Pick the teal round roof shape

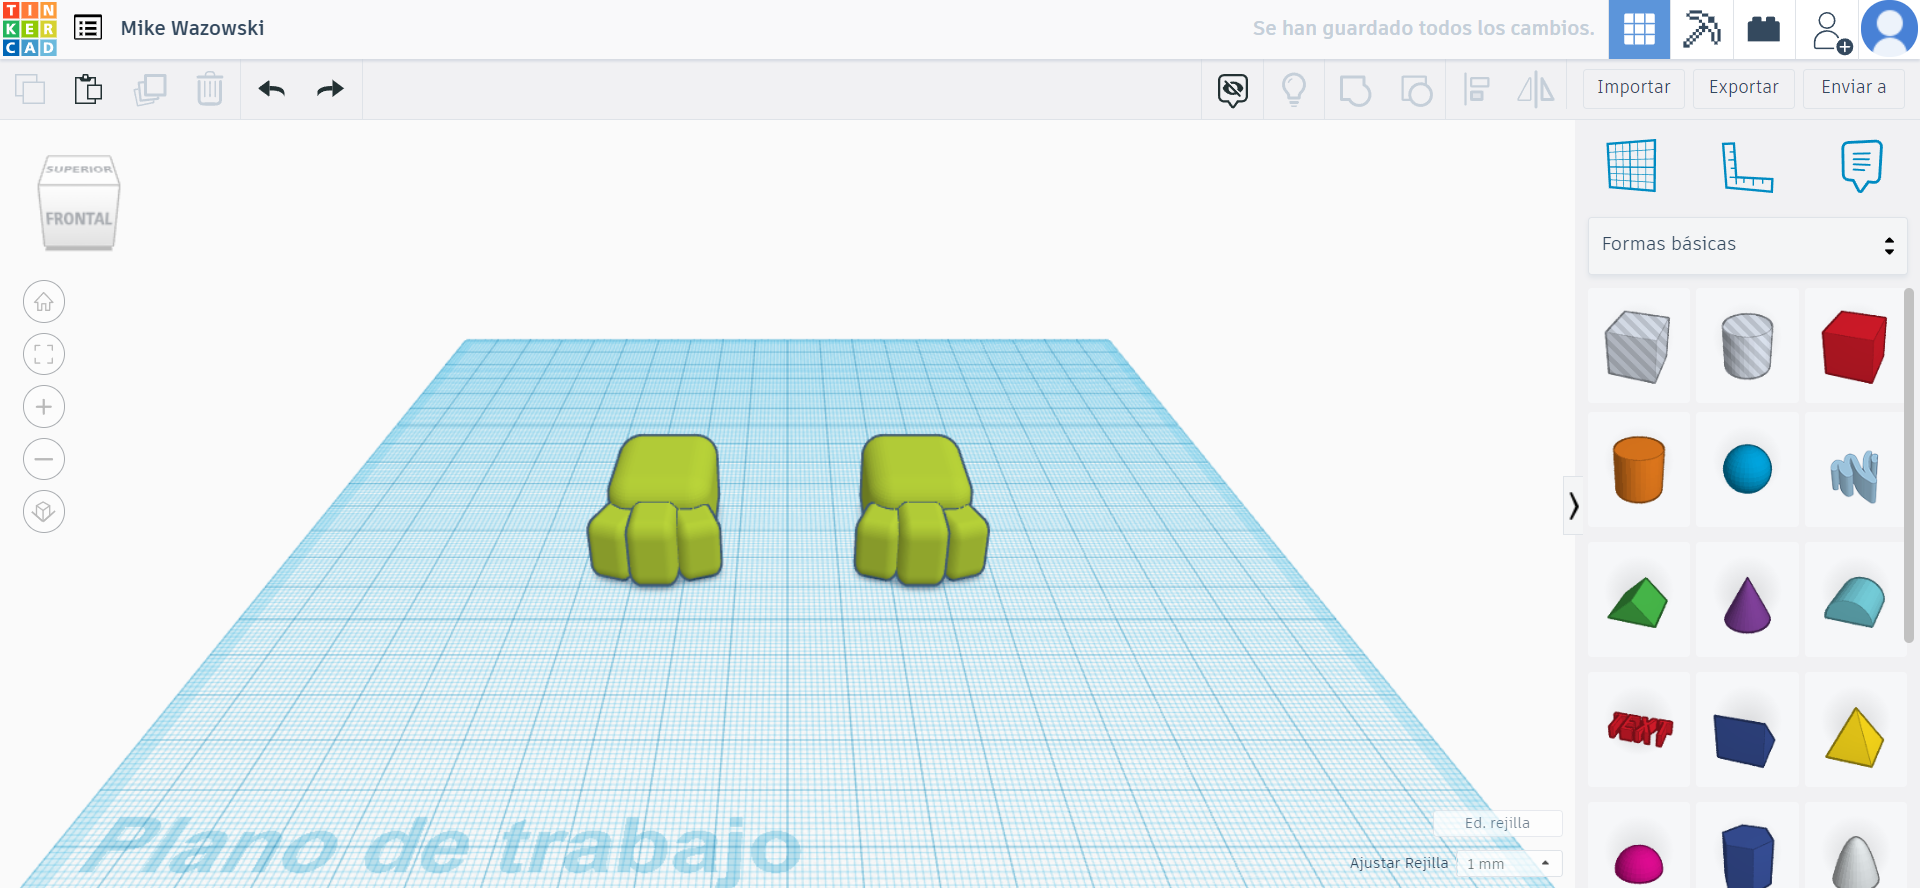[1855, 601]
